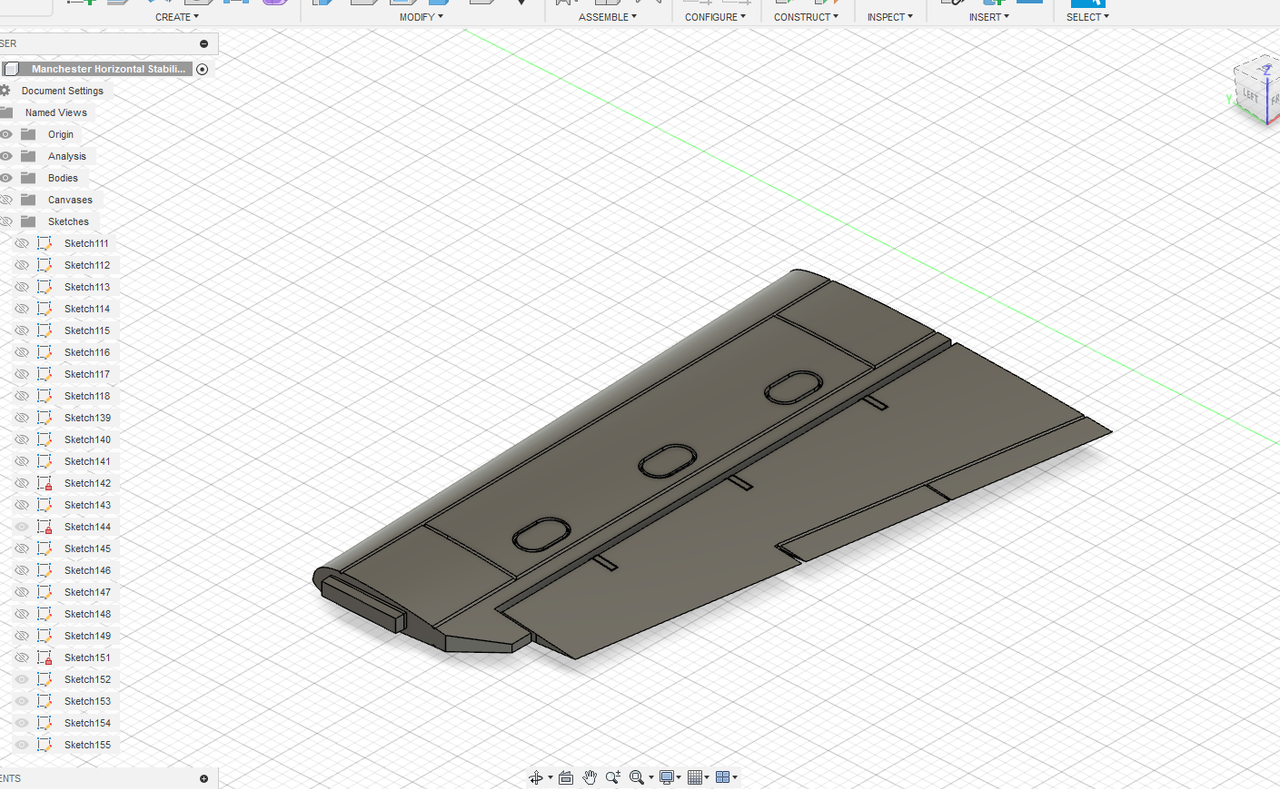Open the MODIFY dropdown

coord(420,16)
